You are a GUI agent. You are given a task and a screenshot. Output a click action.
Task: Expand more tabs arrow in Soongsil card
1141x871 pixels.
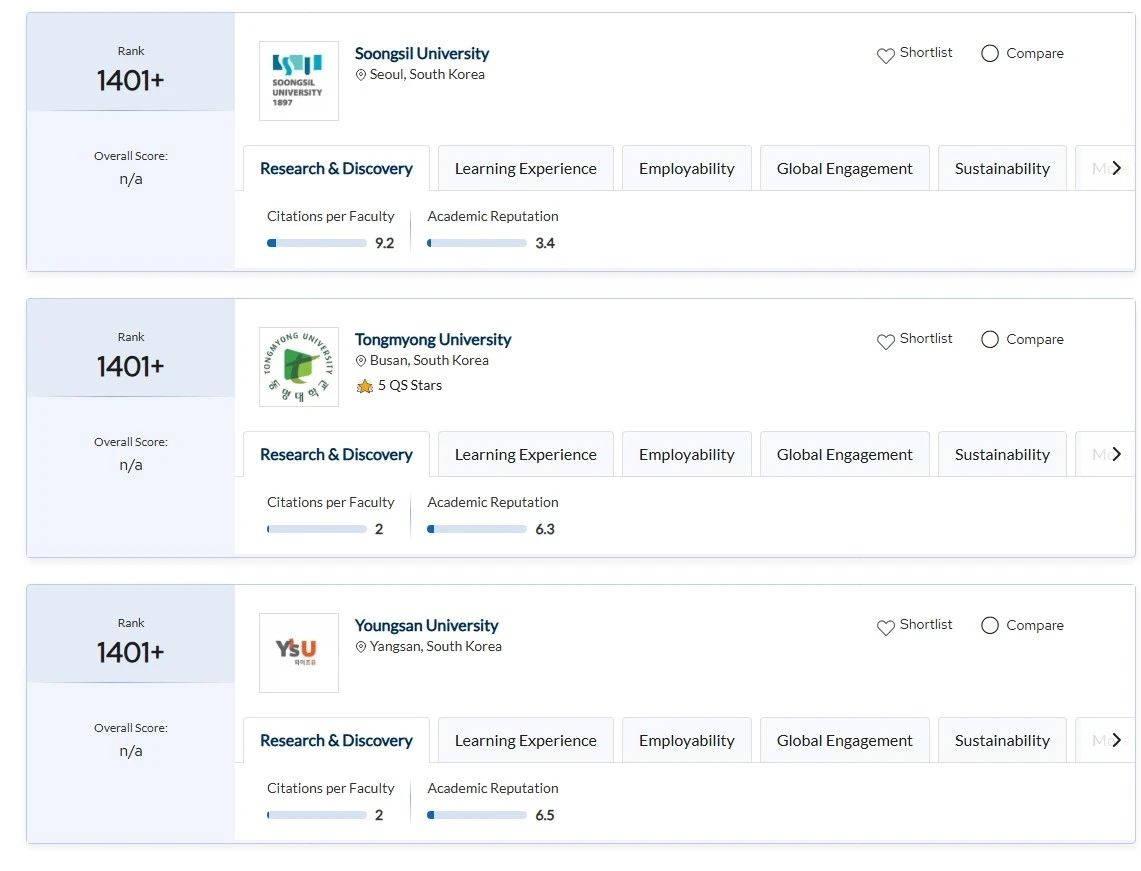coord(1117,168)
